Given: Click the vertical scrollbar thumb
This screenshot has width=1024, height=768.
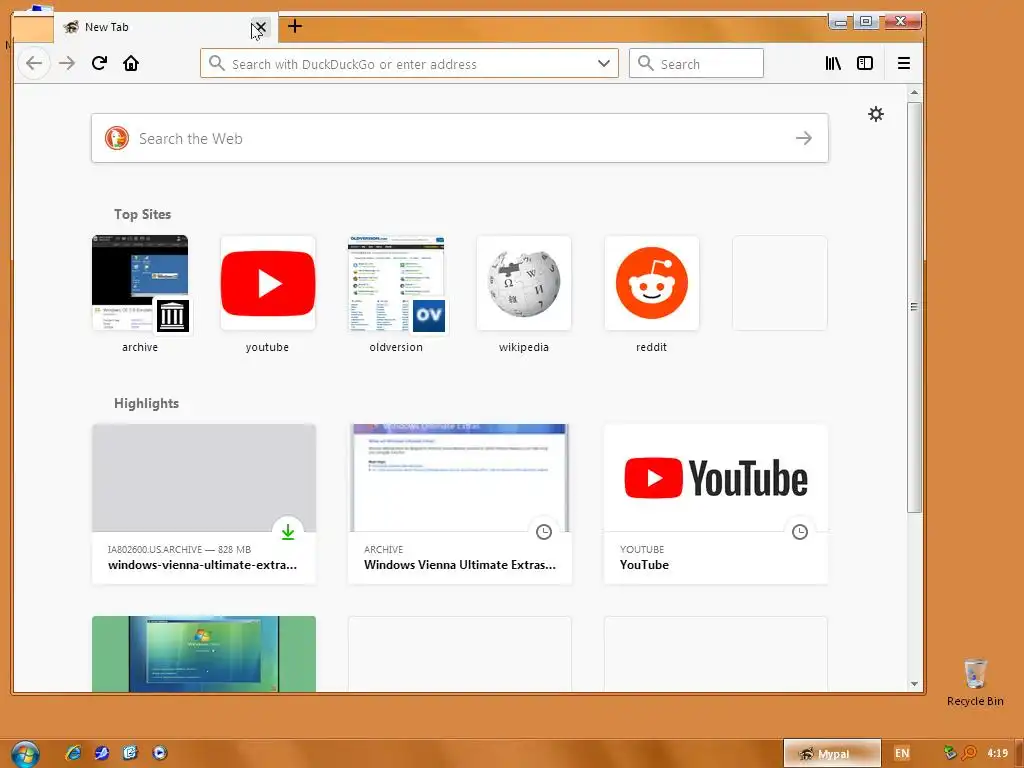Looking at the screenshot, I should (914, 307).
